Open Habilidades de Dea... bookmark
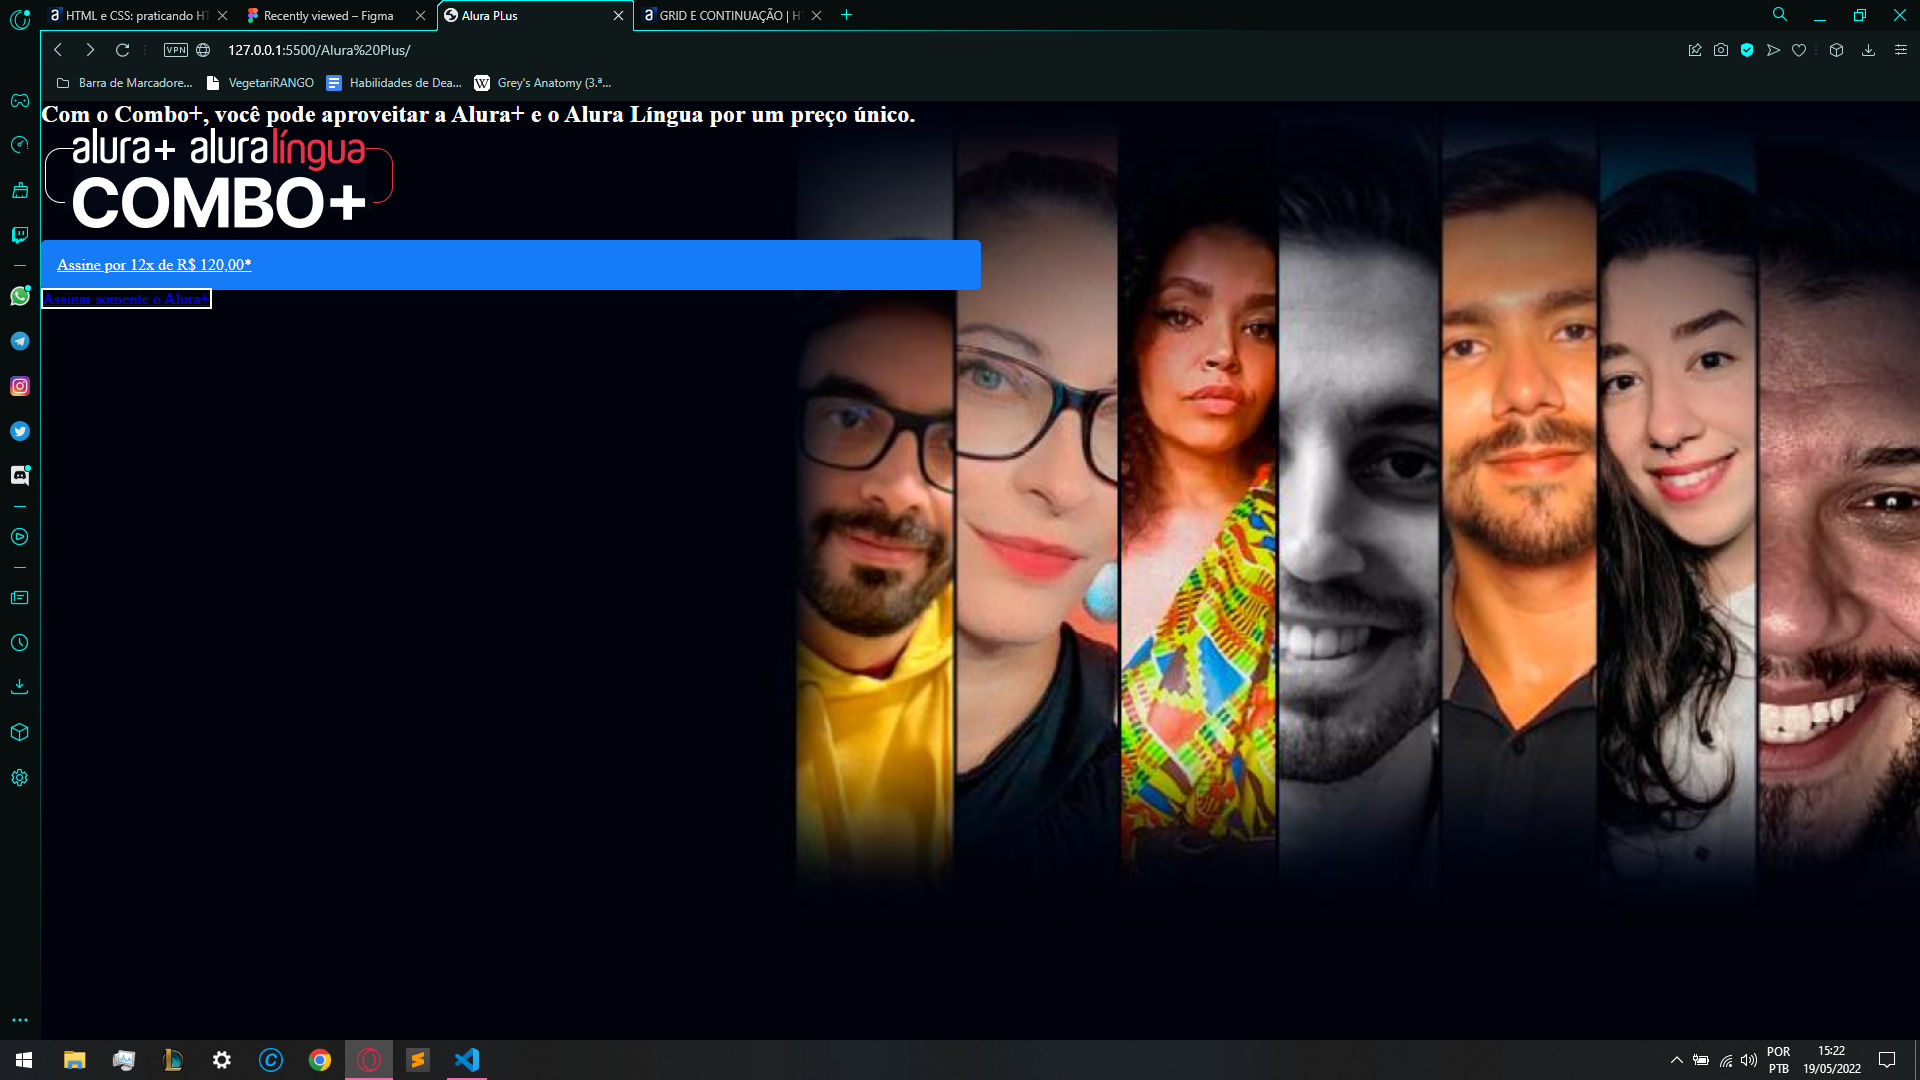1920x1080 pixels. coord(394,83)
